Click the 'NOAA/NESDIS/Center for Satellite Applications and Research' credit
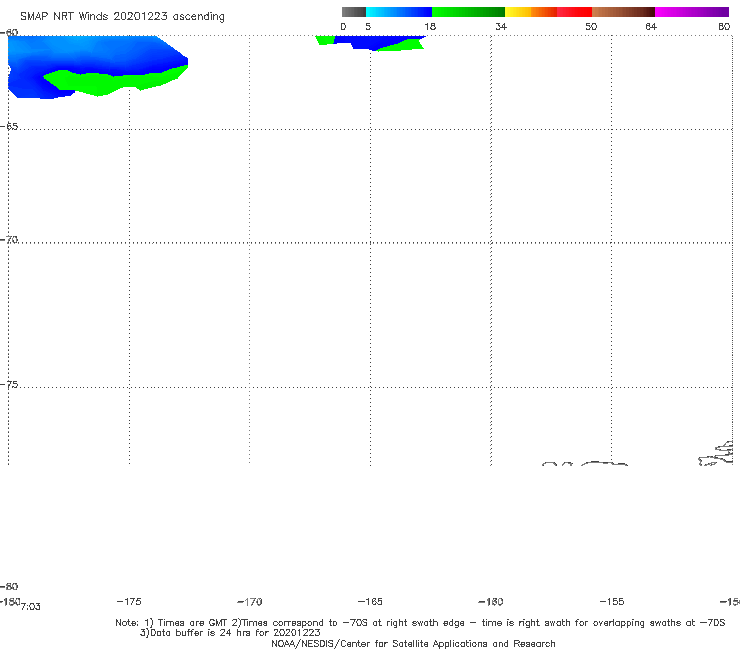The height and width of the screenshot is (650, 740). pyautogui.click(x=413, y=643)
